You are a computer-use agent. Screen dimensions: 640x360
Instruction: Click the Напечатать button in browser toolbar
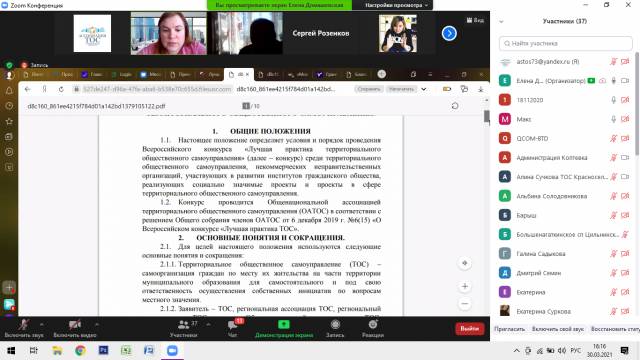click(x=401, y=89)
